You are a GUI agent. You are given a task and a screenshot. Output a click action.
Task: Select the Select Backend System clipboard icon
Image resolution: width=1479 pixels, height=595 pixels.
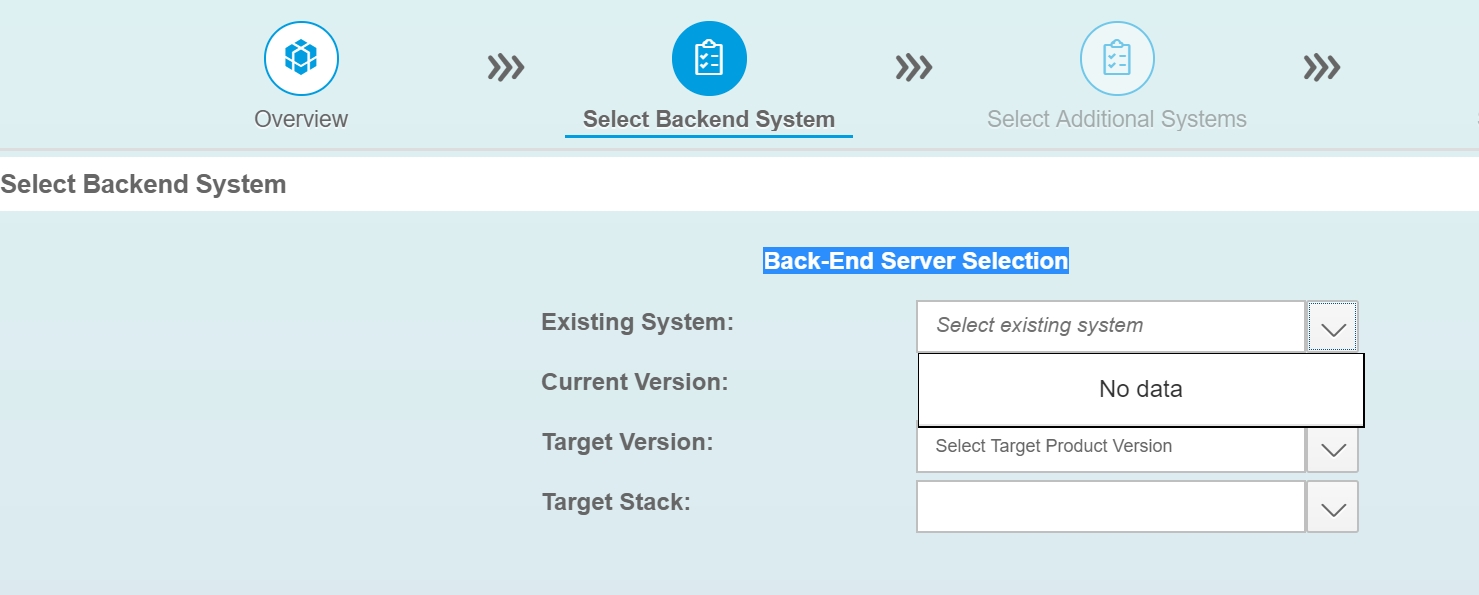click(x=709, y=58)
